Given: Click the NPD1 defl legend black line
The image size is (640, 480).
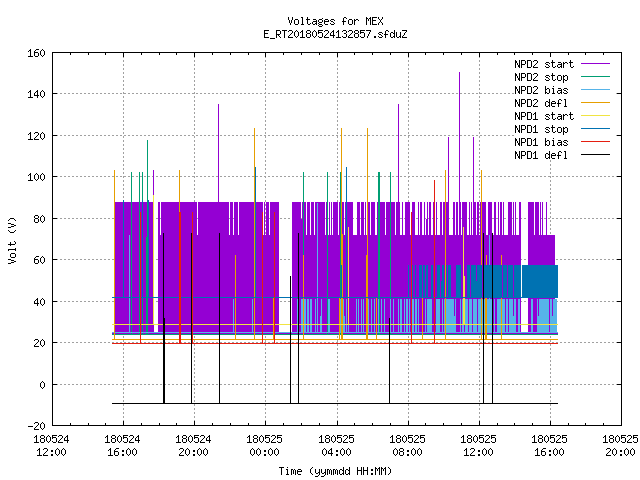Looking at the screenshot, I should pos(595,155).
